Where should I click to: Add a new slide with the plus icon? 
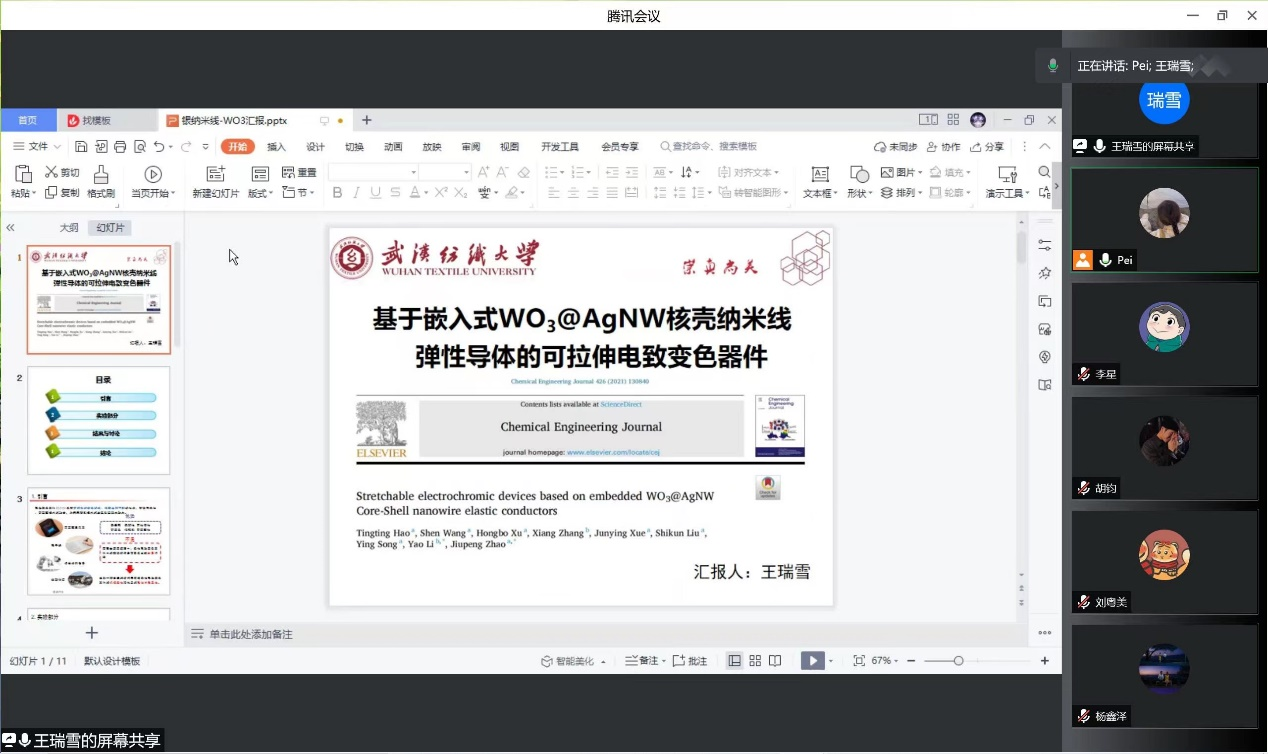coord(92,633)
